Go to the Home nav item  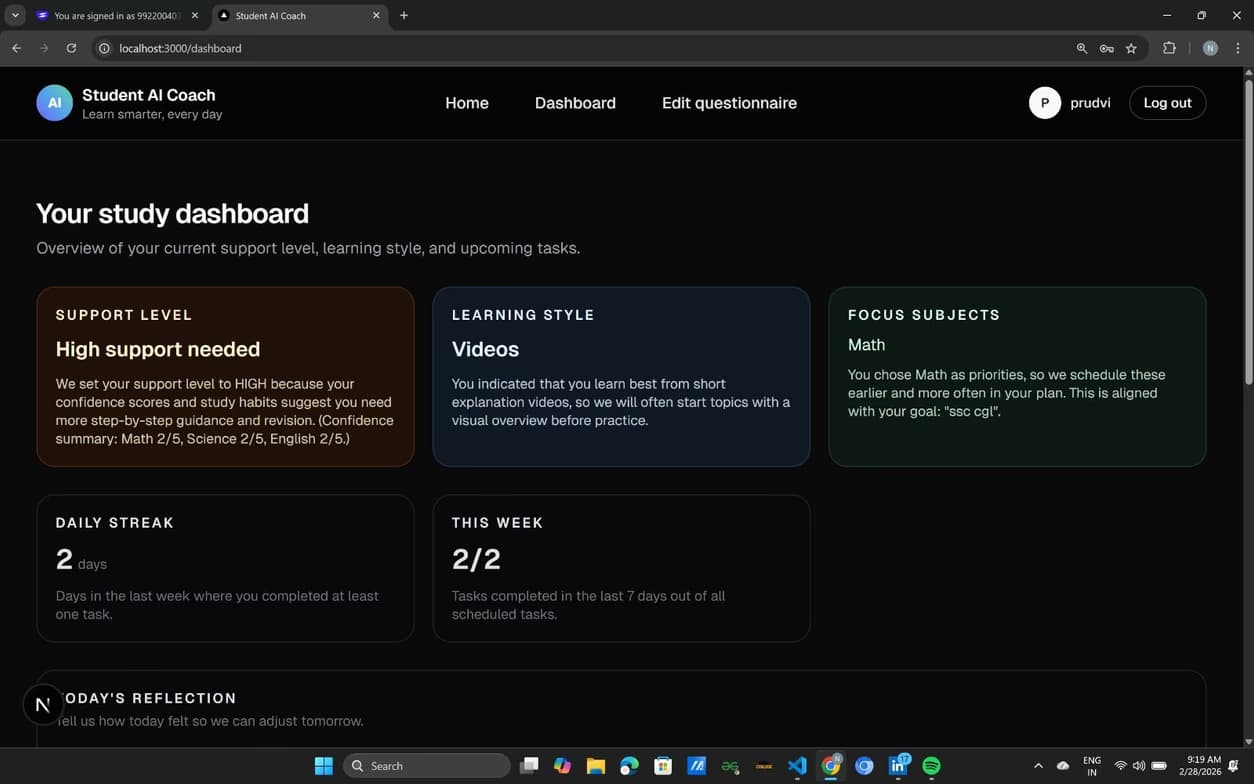coord(466,103)
